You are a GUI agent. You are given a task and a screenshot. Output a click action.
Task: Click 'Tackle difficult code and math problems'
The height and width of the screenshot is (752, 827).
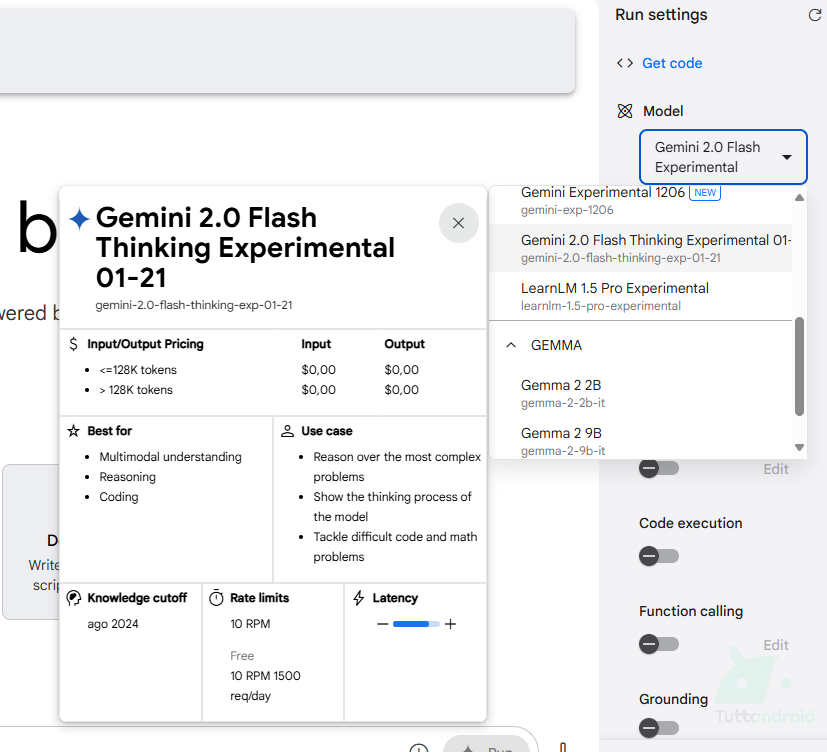point(395,547)
